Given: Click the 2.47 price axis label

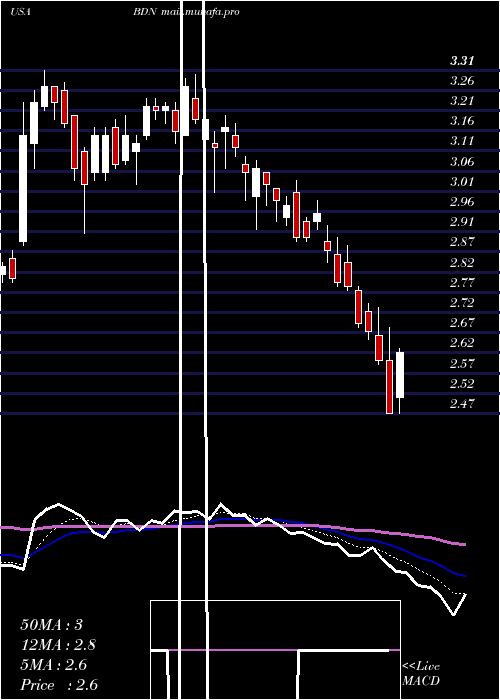Looking at the screenshot, I should point(462,404).
